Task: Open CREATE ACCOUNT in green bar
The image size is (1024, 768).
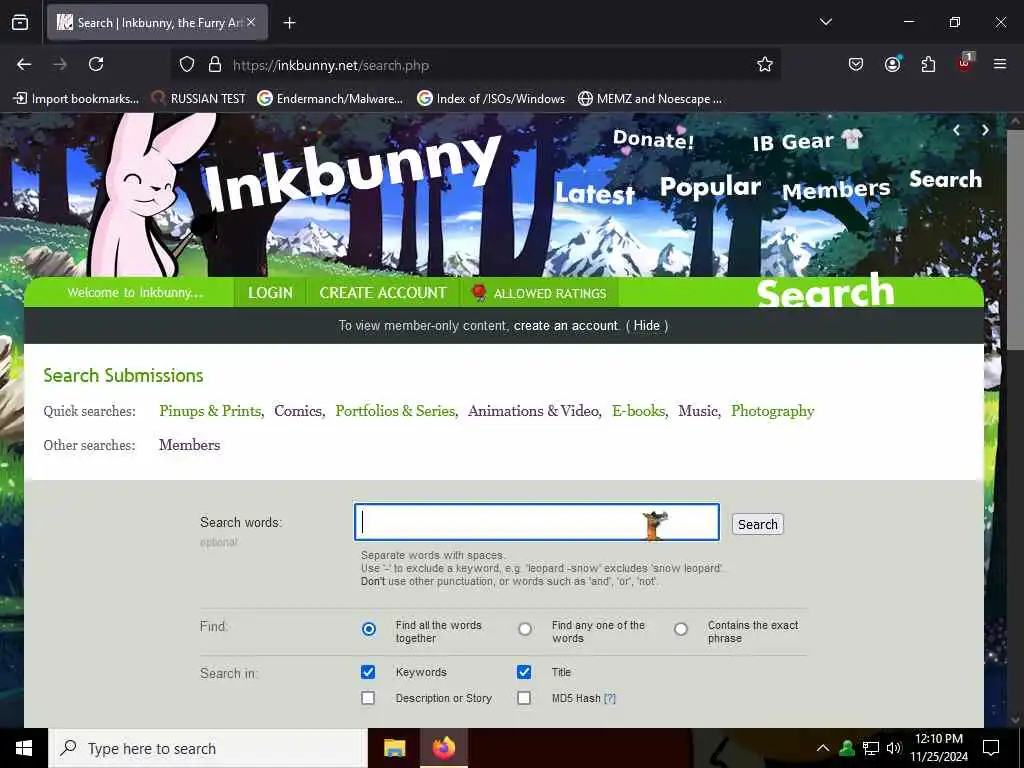Action: point(383,293)
